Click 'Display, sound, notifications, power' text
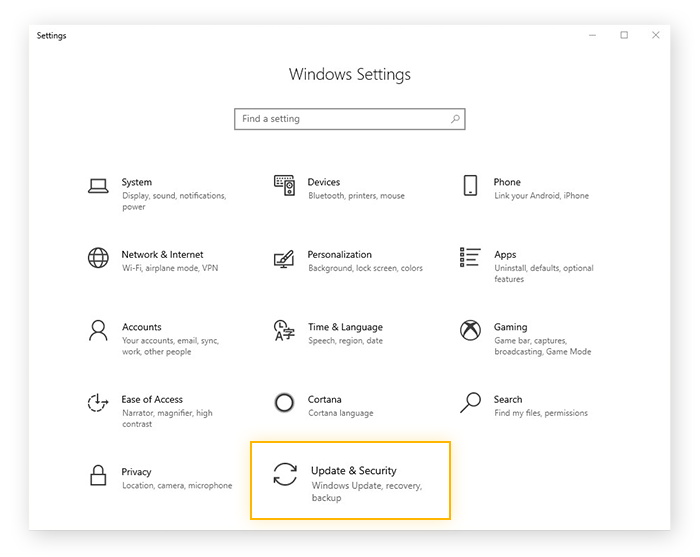This screenshot has width=700, height=557. (x=174, y=201)
